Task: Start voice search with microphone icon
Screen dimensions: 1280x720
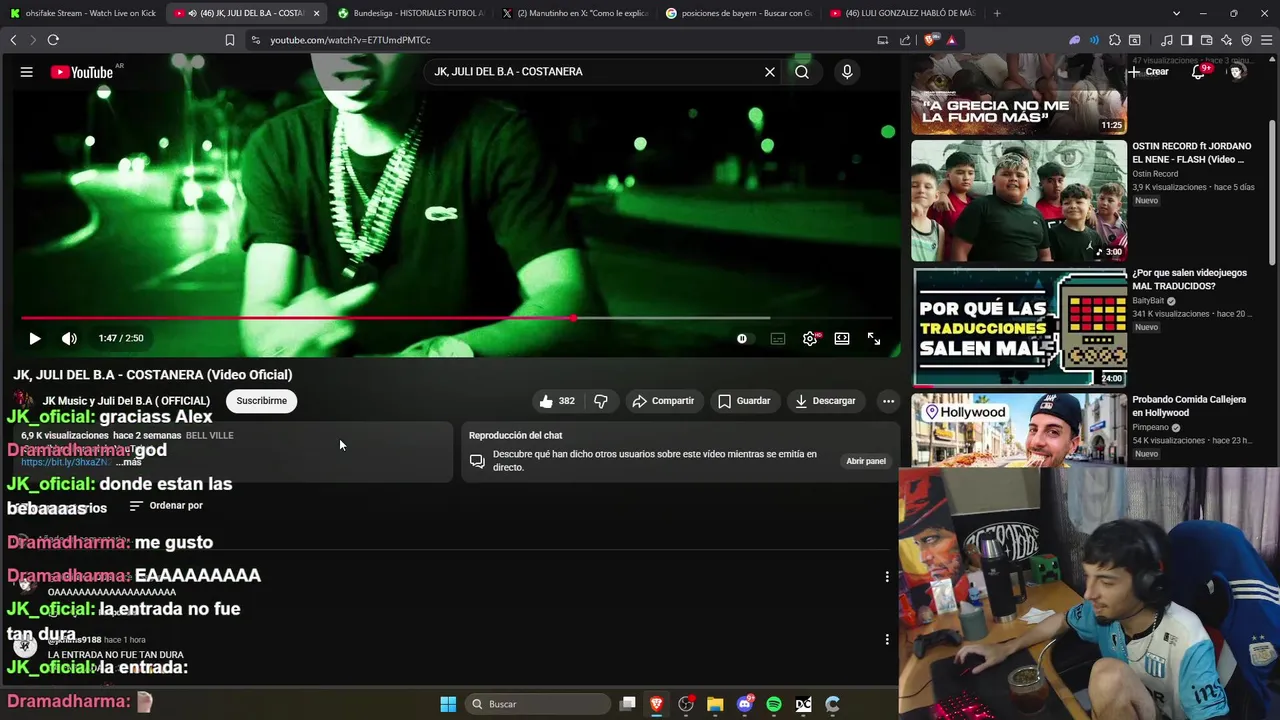Action: click(847, 72)
